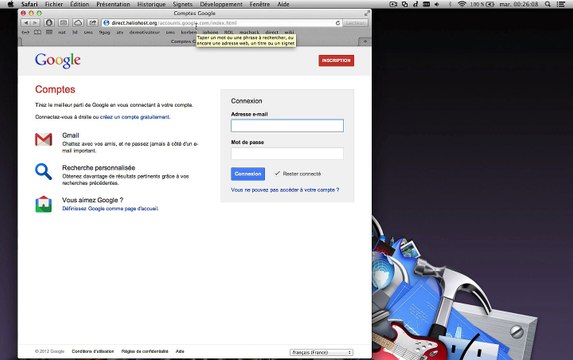Click the Comptes heading
Screen dimensions: 573x360
point(55,90)
